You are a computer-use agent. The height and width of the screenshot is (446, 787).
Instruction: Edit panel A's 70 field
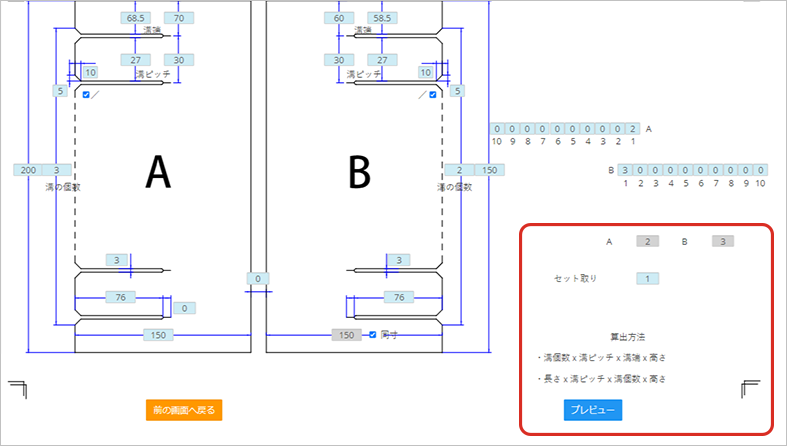coord(179,18)
